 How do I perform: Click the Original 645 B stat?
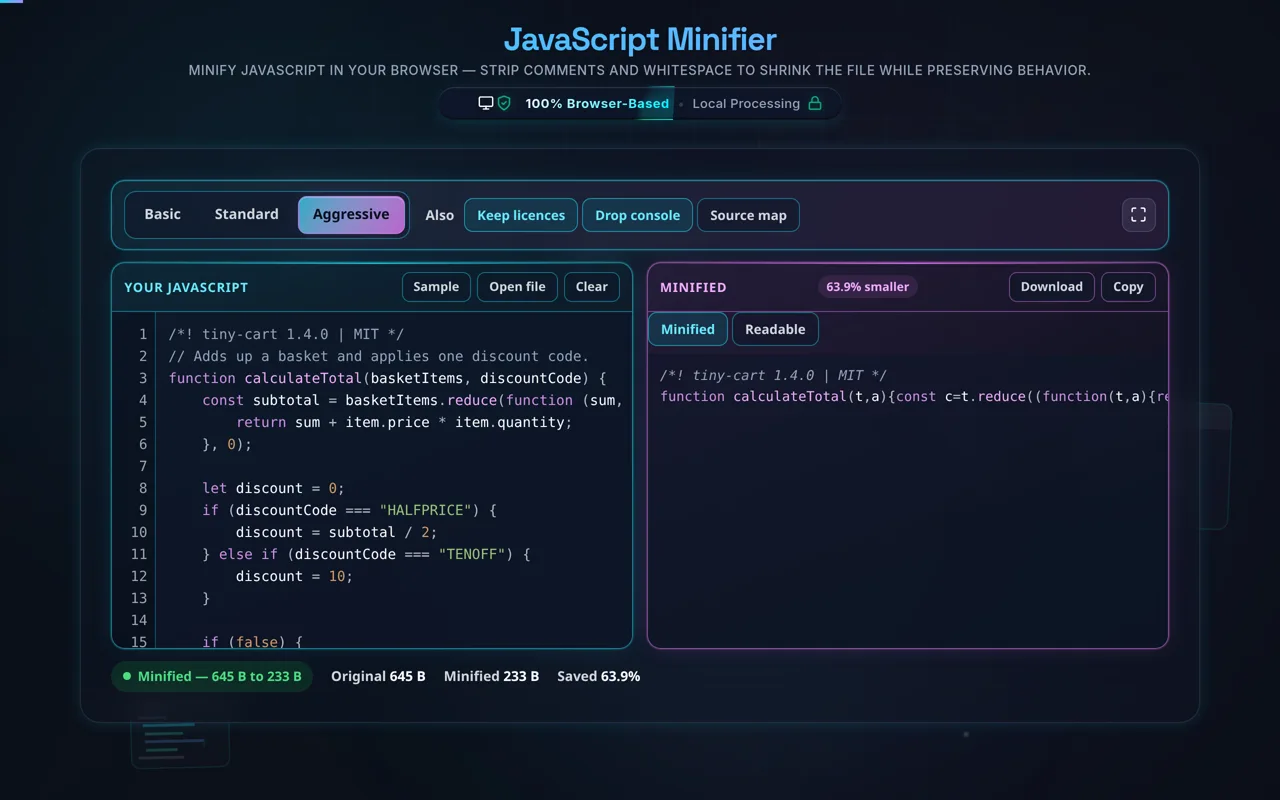(378, 677)
